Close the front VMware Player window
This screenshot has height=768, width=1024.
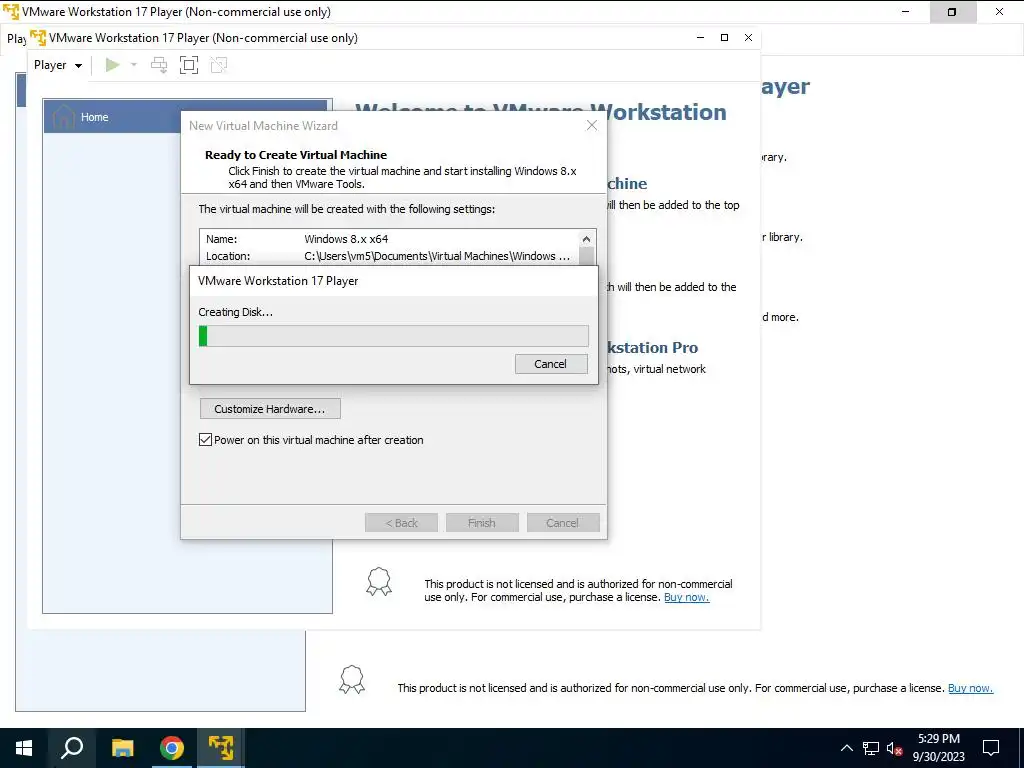click(x=748, y=37)
